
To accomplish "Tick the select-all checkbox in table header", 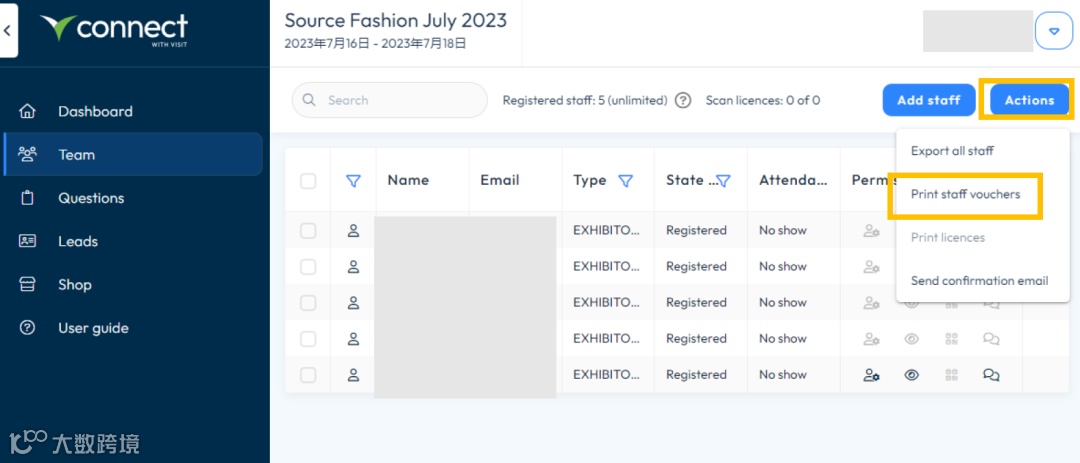I will pos(308,181).
